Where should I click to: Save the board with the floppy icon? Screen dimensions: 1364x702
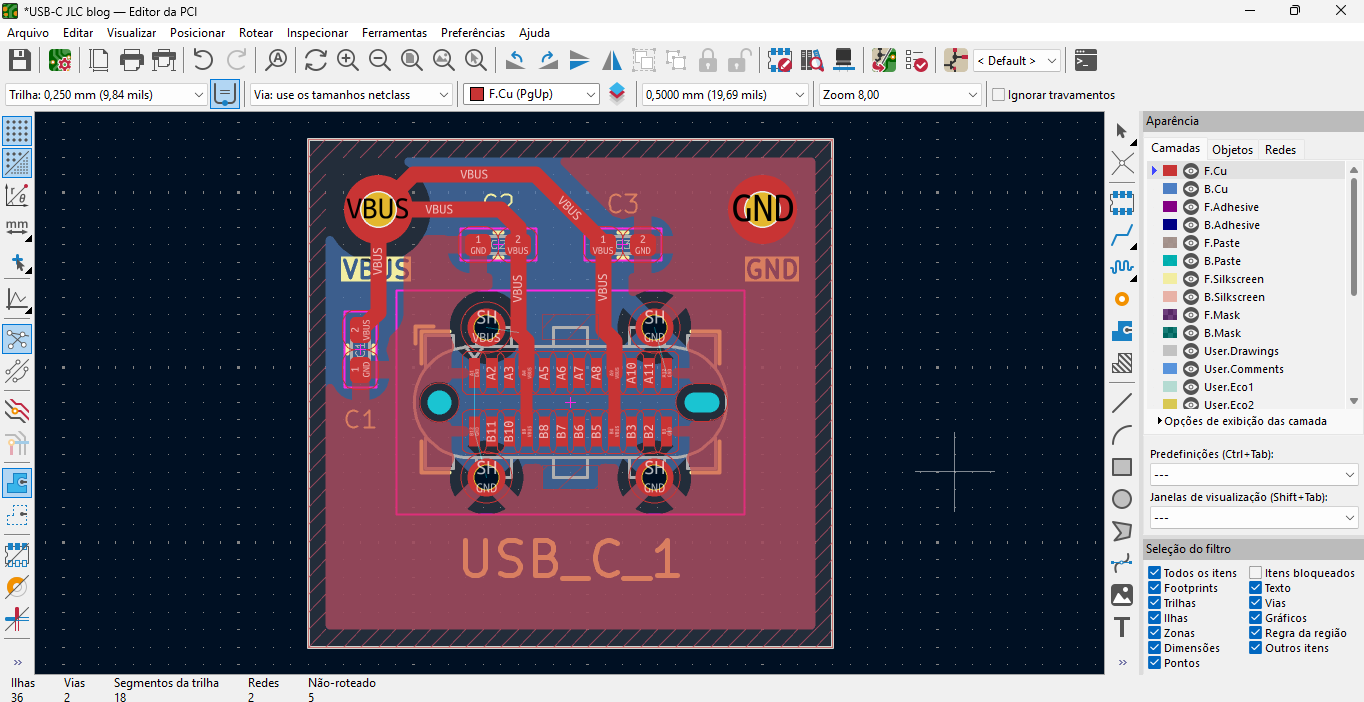pyautogui.click(x=20, y=60)
